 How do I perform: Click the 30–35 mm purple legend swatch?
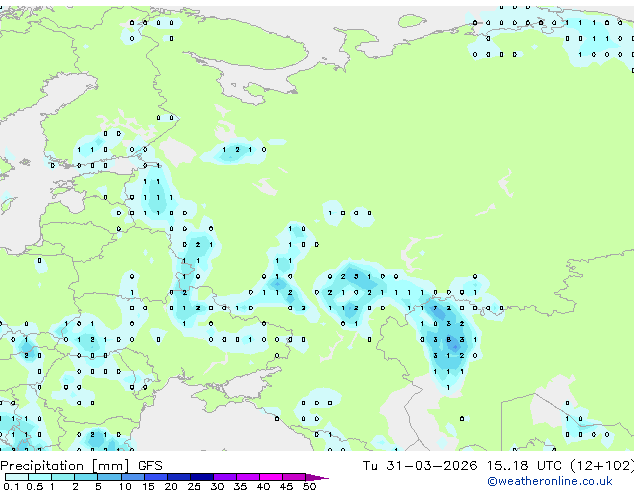pos(225,477)
